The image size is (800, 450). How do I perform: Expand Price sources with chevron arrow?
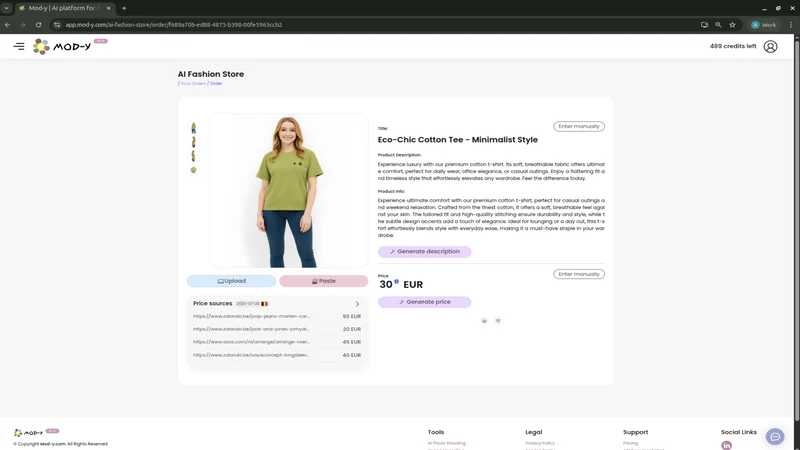(357, 304)
